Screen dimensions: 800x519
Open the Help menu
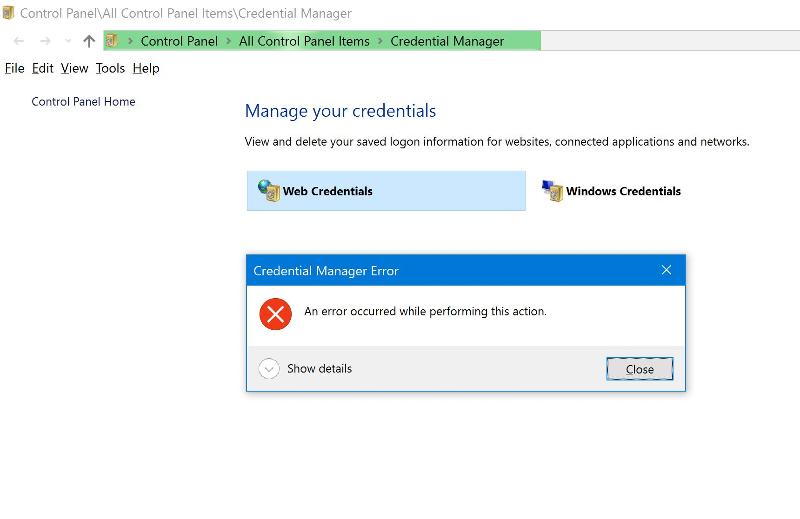point(146,68)
